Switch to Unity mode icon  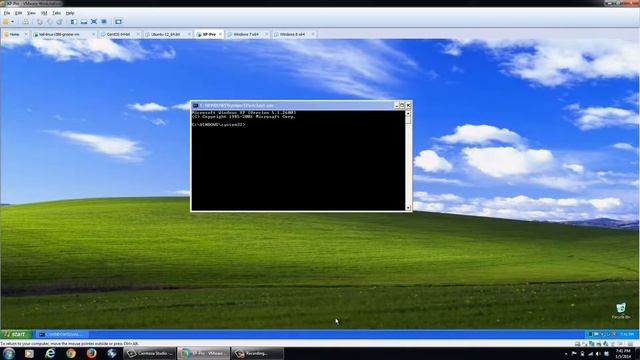tap(104, 22)
